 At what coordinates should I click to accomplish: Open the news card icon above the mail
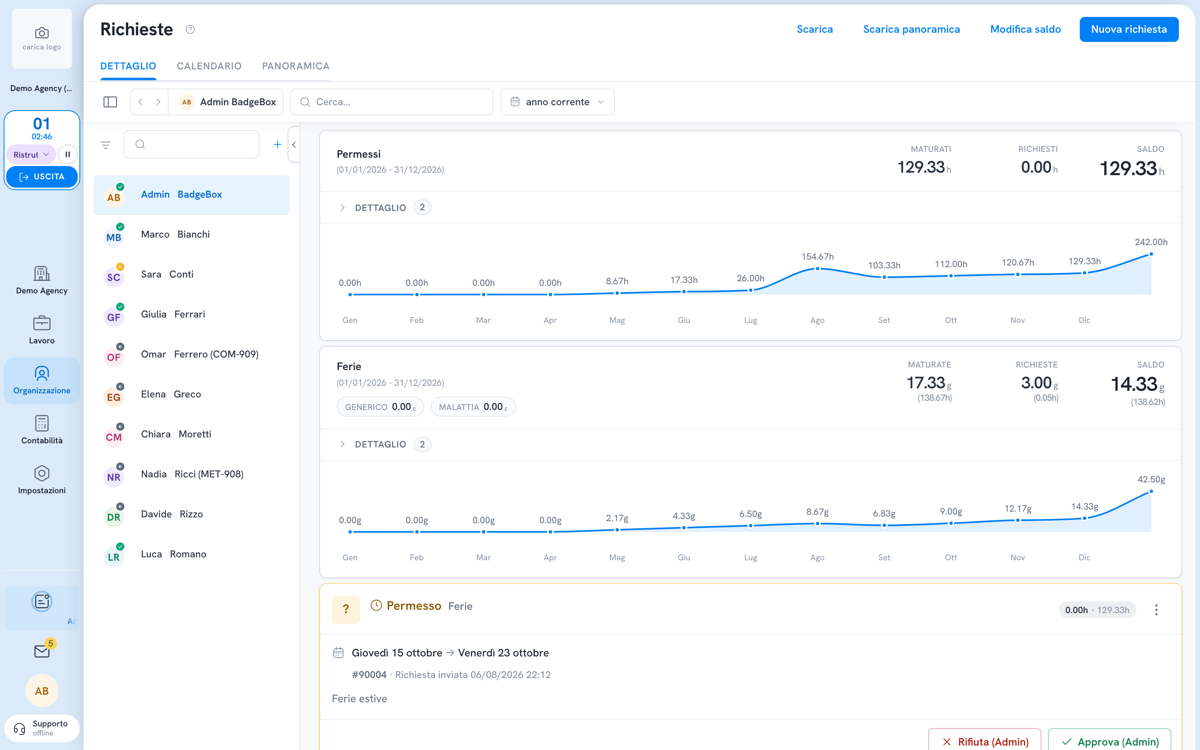click(42, 602)
